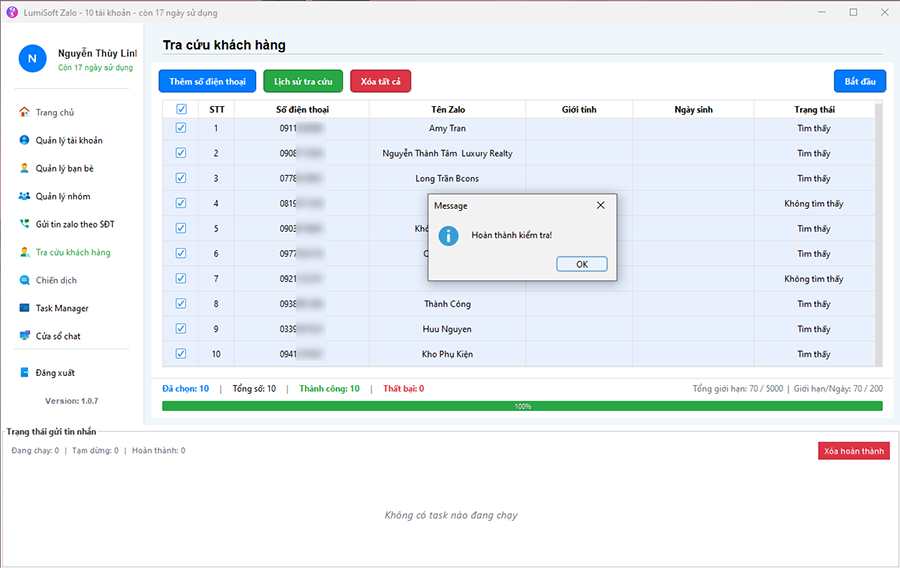Toggle the select-all checkbox in table header
The image size is (900, 568).
coord(181,109)
